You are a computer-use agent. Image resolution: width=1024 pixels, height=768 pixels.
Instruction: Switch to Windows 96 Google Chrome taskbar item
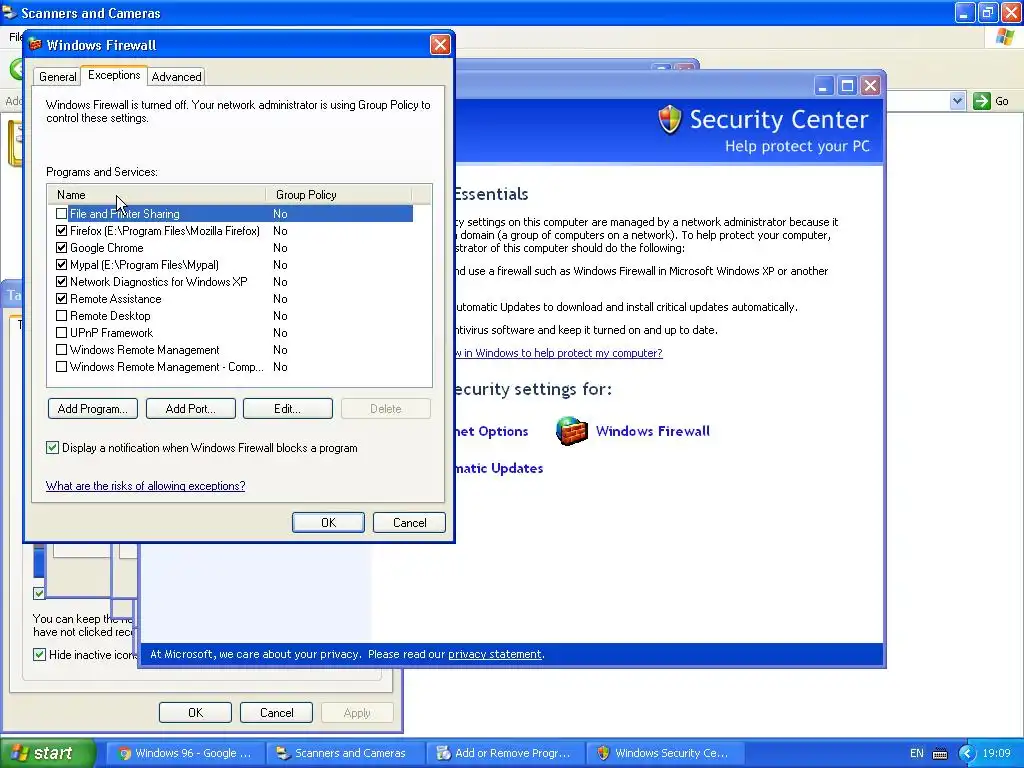pyautogui.click(x=185, y=753)
